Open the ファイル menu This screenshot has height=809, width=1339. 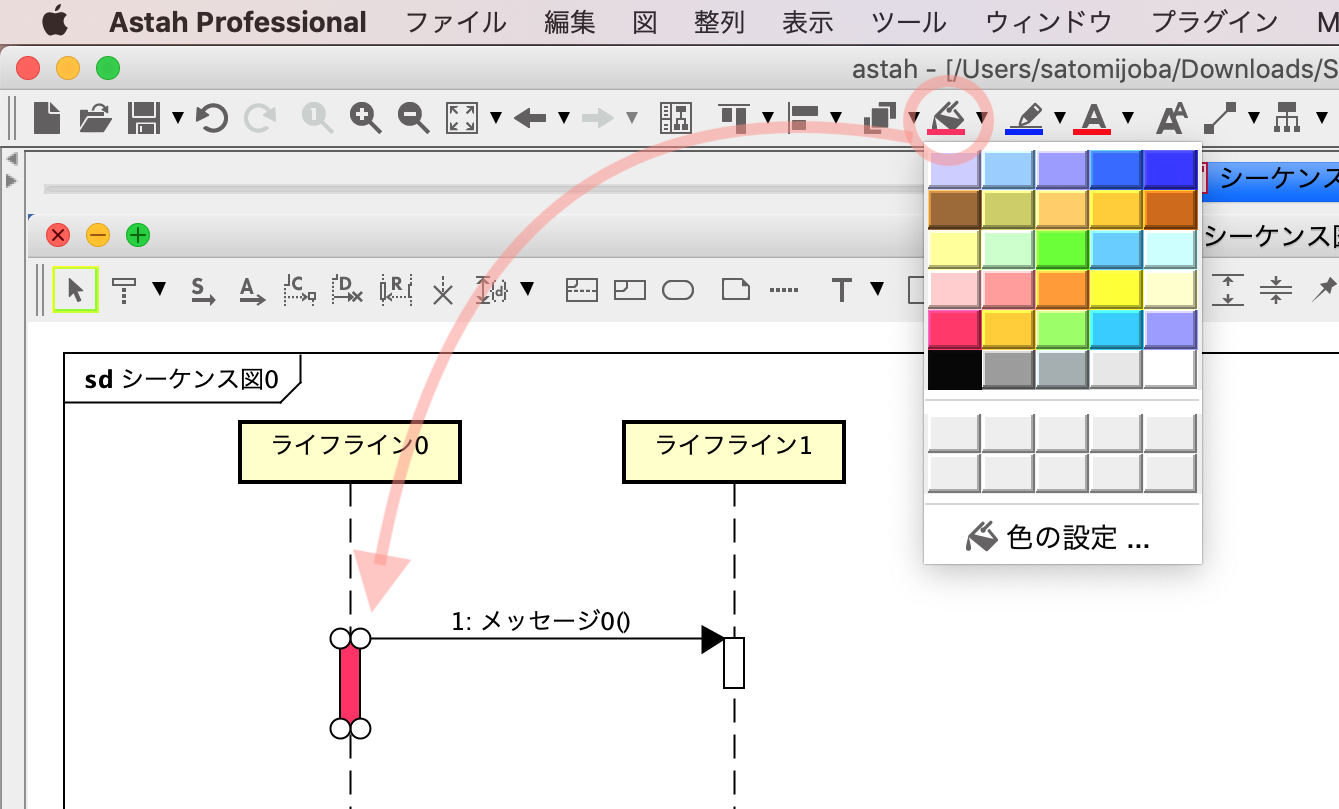tap(455, 22)
